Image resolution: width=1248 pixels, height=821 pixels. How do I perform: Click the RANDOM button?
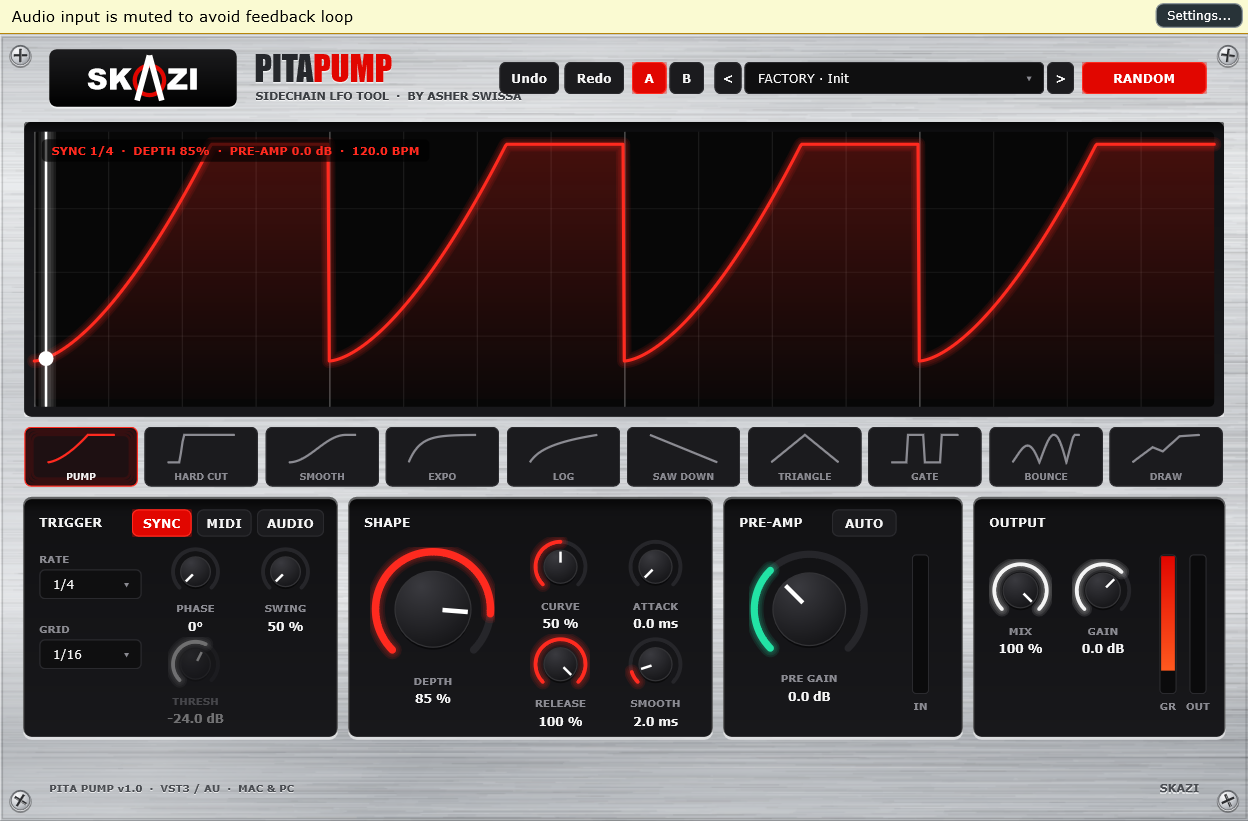[x=1144, y=78]
